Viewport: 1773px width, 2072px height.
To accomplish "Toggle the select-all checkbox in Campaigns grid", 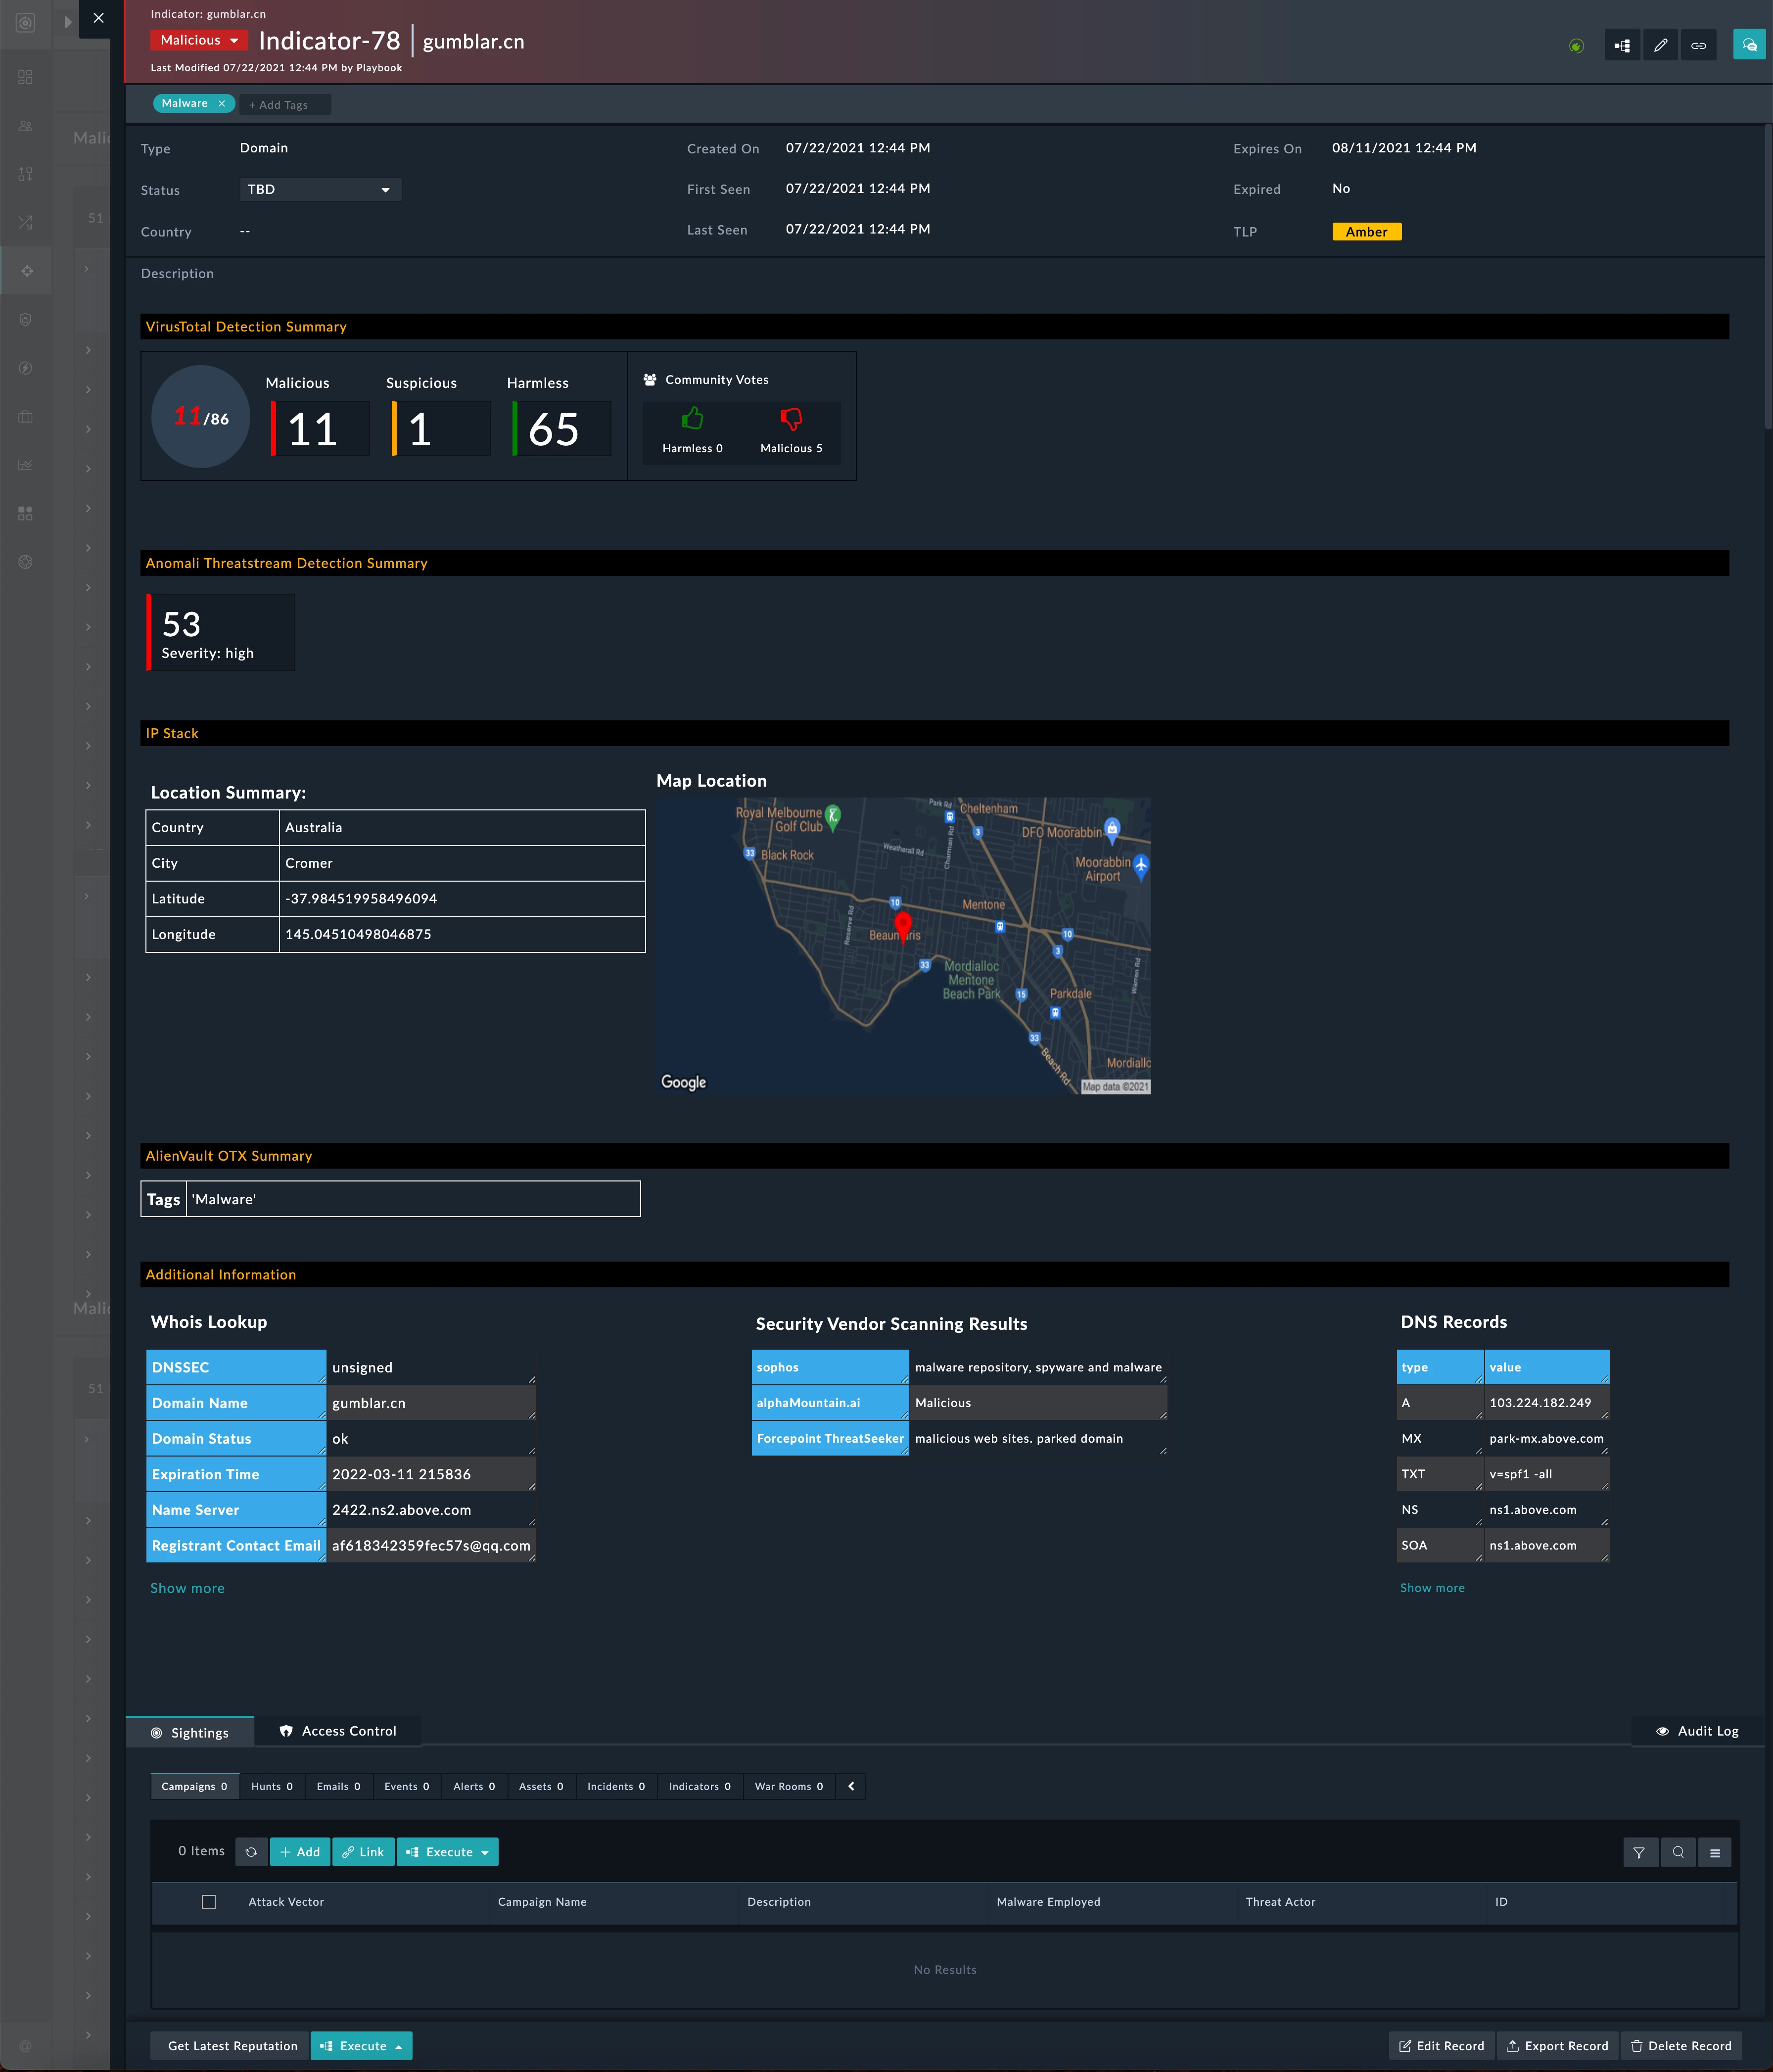I will [208, 1902].
